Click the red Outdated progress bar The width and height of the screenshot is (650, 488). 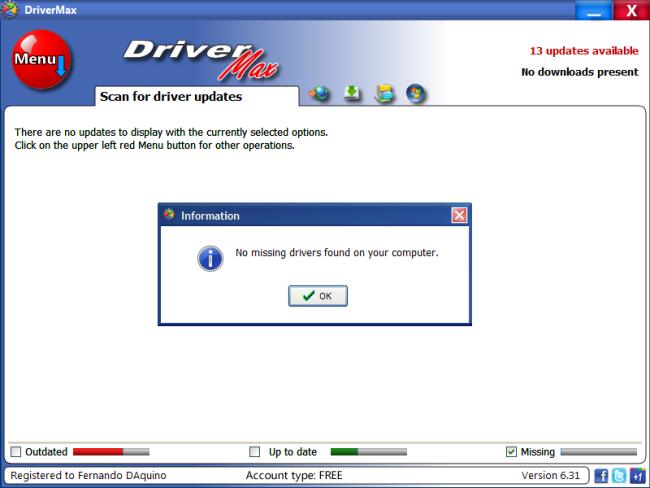pyautogui.click(x=111, y=452)
